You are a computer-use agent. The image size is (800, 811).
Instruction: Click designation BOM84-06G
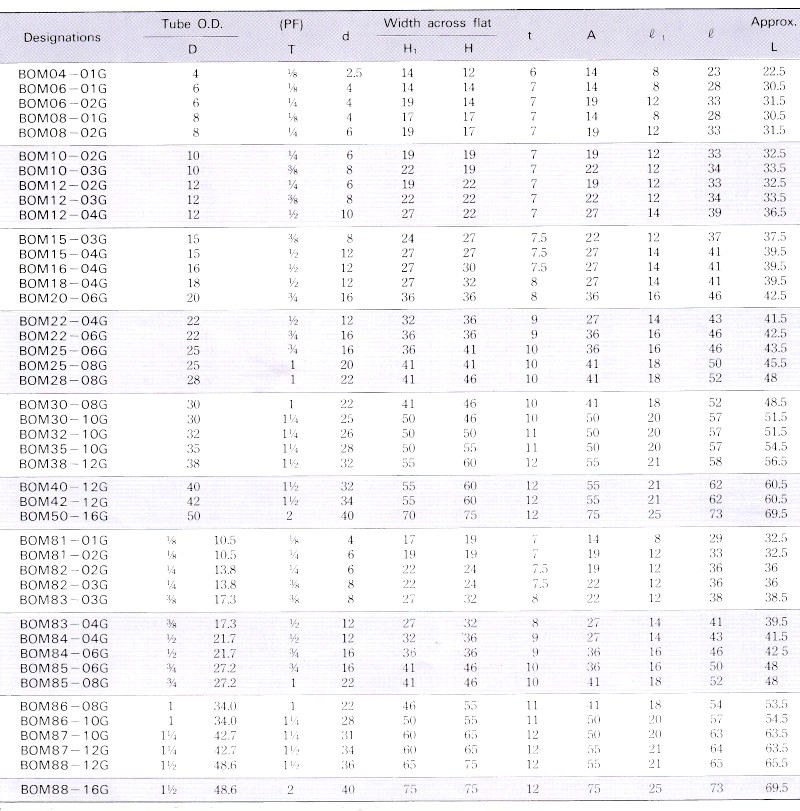[x=64, y=654]
